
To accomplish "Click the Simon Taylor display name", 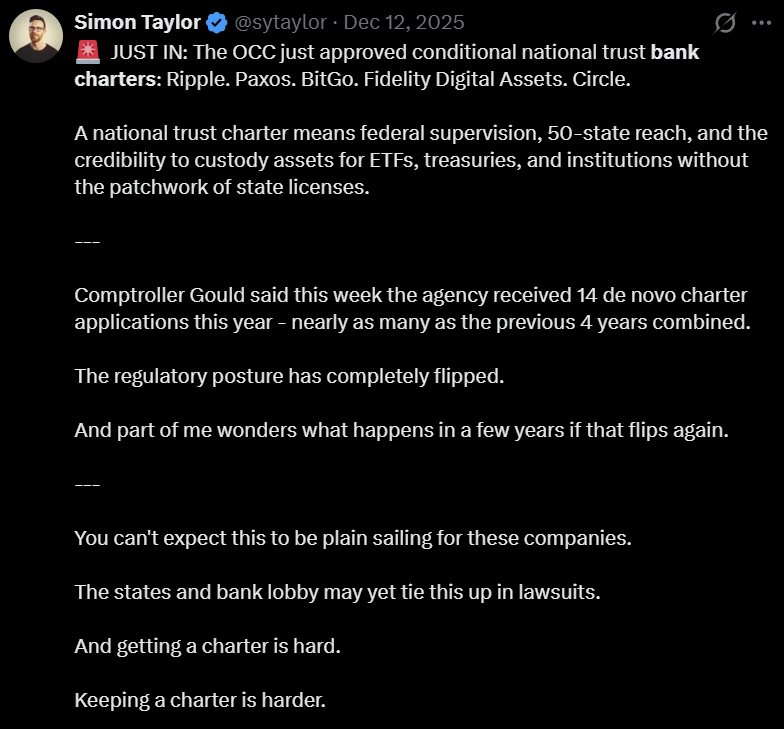I will (x=137, y=22).
